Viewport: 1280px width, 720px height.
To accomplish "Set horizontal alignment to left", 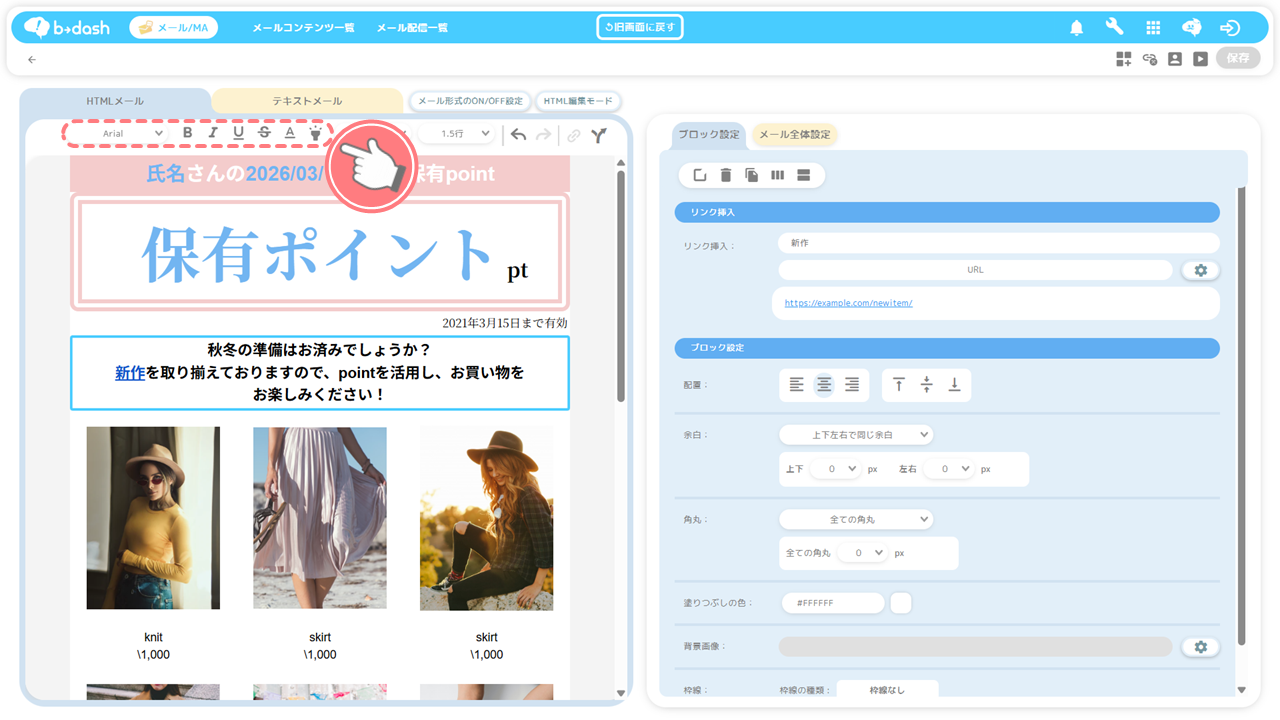I will click(x=796, y=385).
